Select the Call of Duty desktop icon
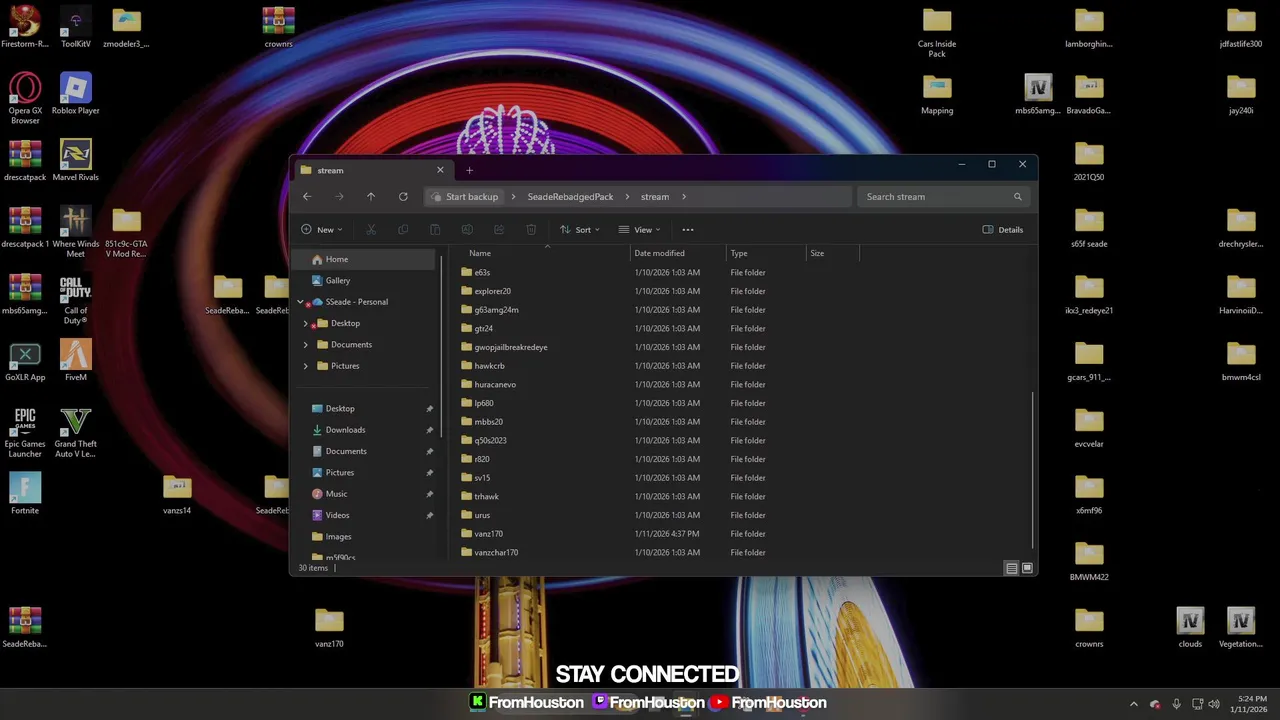The width and height of the screenshot is (1280, 720). (x=75, y=298)
